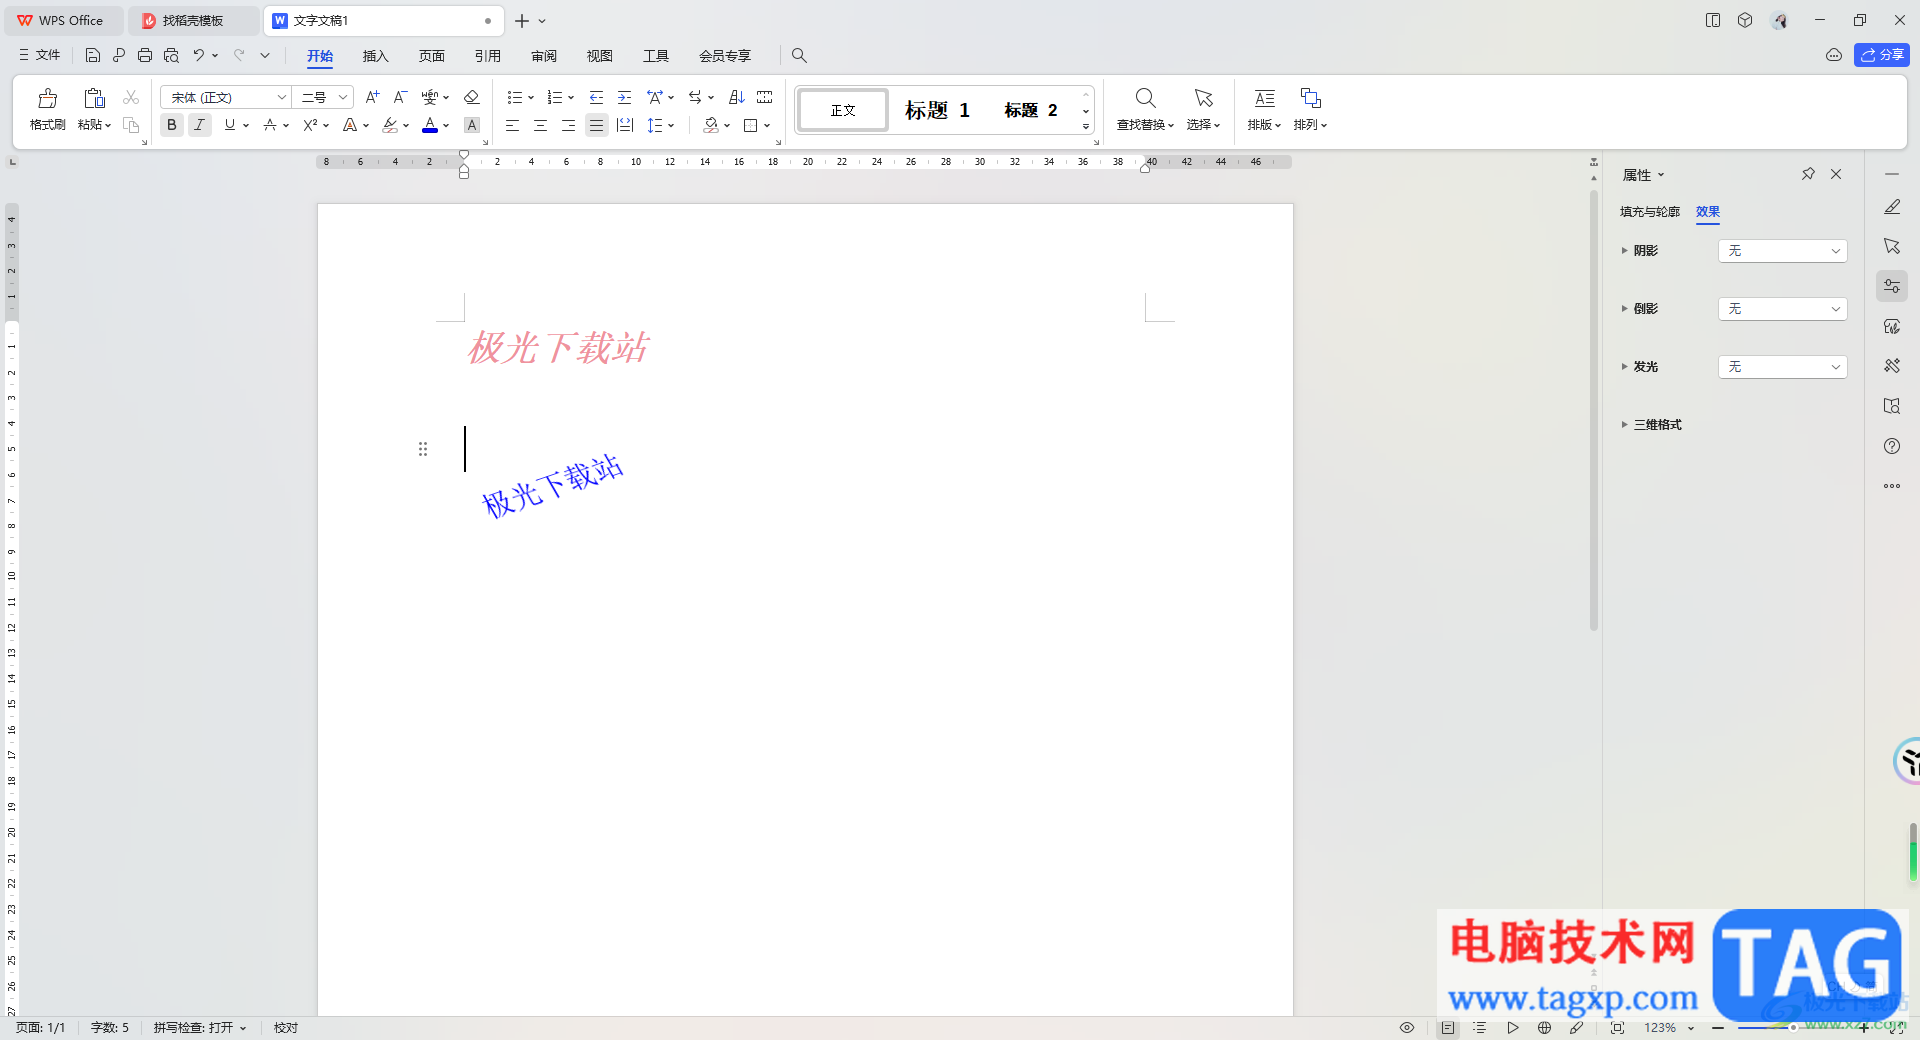Click the blue font color swatch
The image size is (1920, 1040).
430,125
